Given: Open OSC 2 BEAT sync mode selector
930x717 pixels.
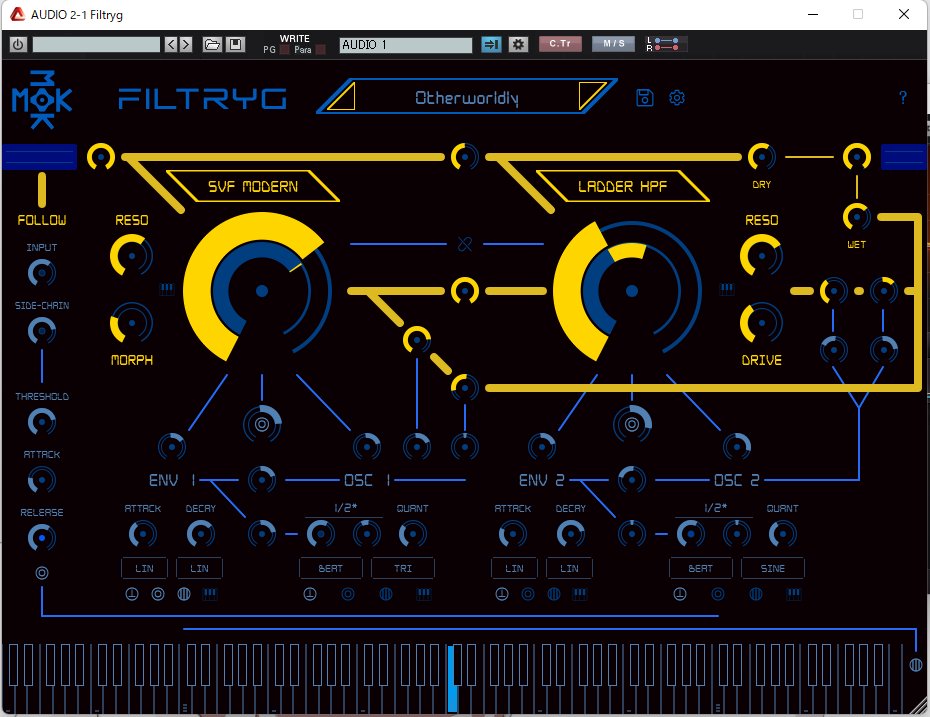Looking at the screenshot, I should point(700,568).
